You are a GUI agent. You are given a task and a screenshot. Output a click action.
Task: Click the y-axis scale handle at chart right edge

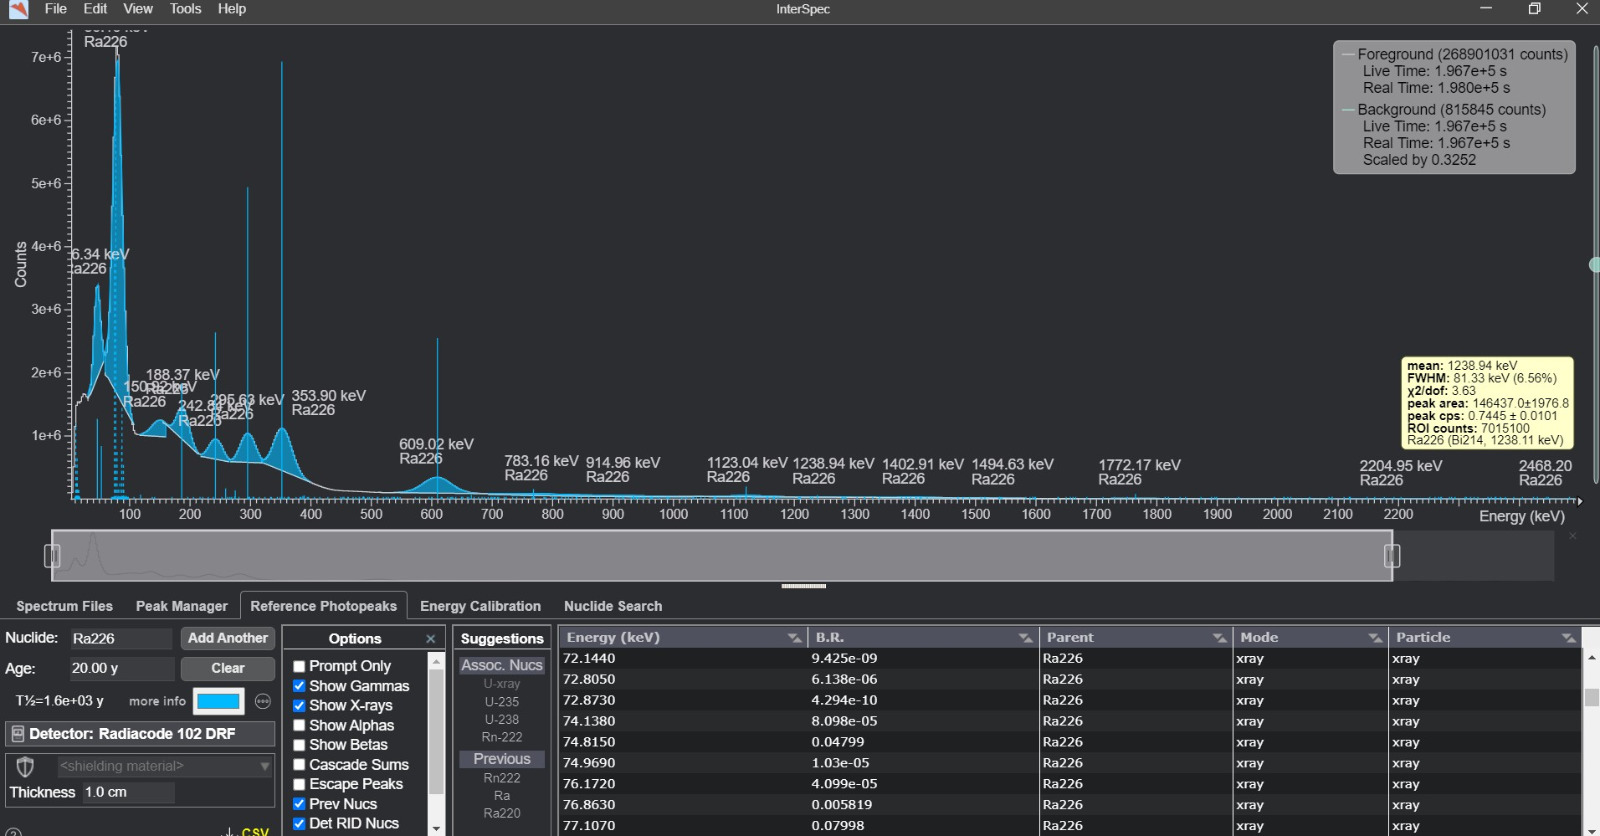(x=1594, y=265)
